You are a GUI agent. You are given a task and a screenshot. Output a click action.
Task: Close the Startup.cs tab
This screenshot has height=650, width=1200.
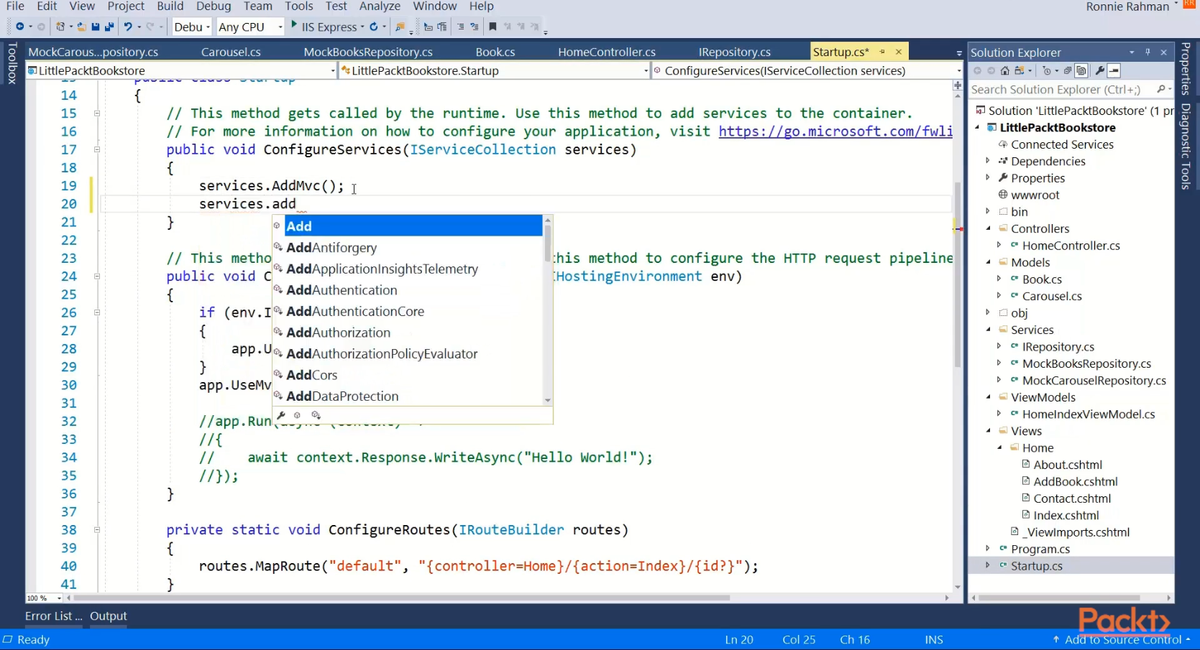click(x=898, y=52)
